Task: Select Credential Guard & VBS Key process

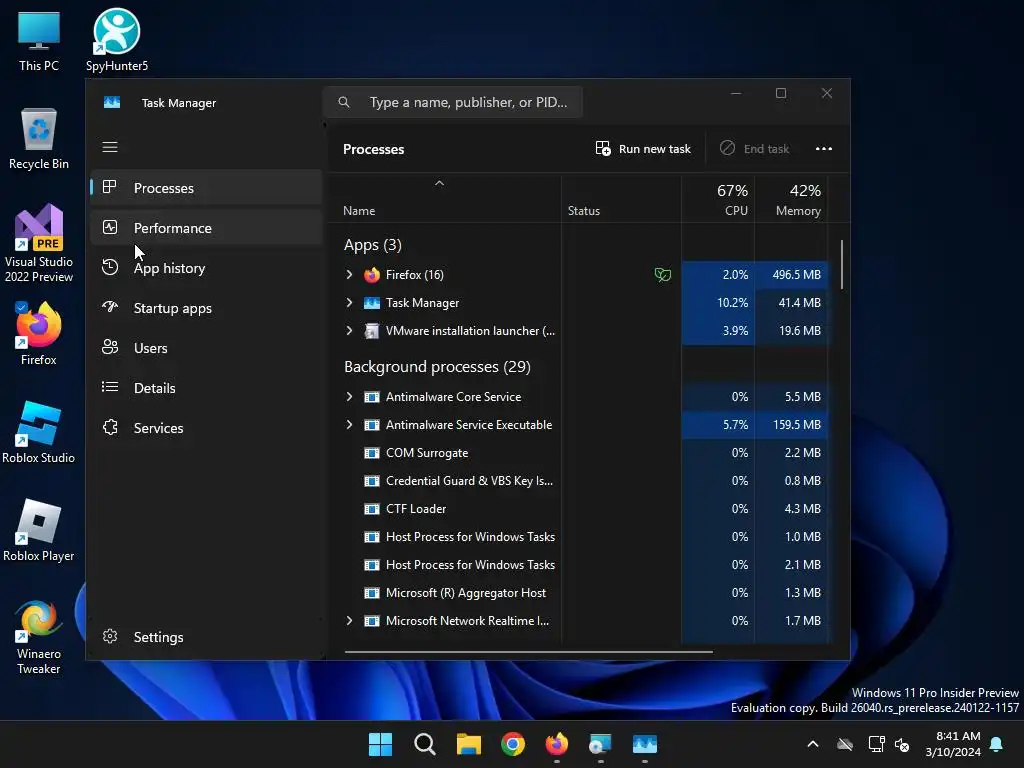Action: pyautogui.click(x=578, y=481)
